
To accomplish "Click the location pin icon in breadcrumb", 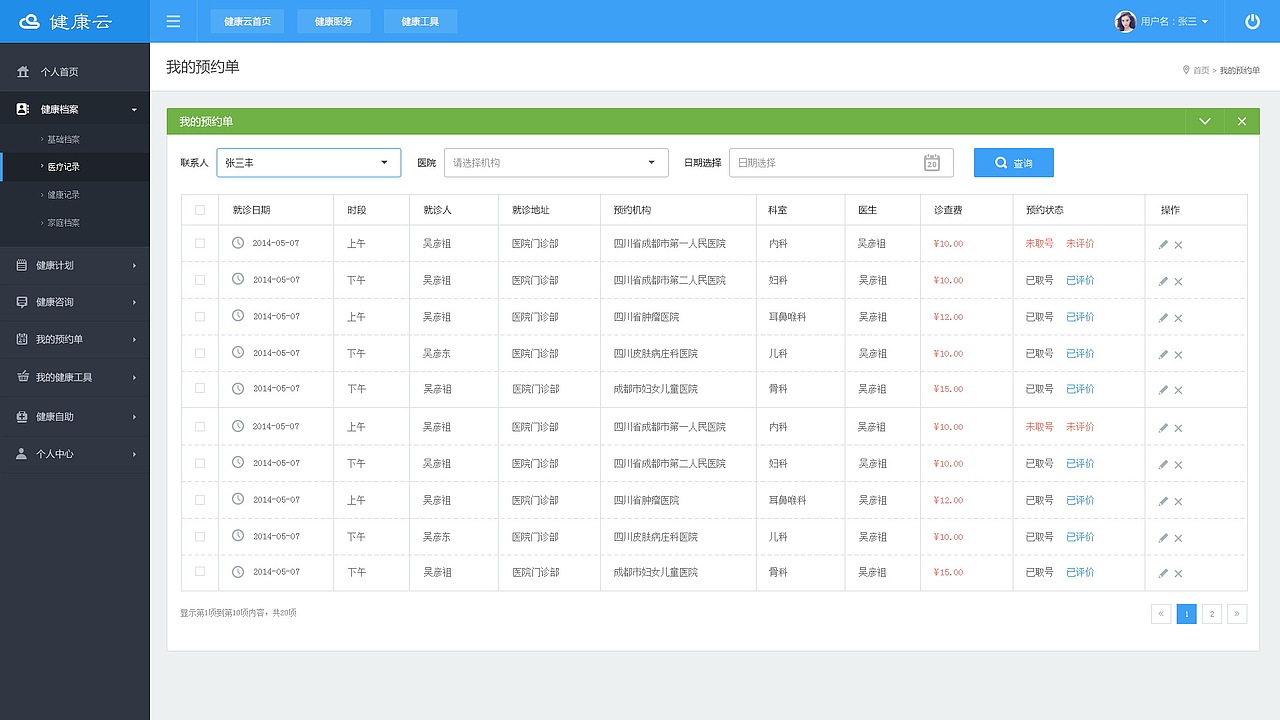I will click(x=1186, y=70).
